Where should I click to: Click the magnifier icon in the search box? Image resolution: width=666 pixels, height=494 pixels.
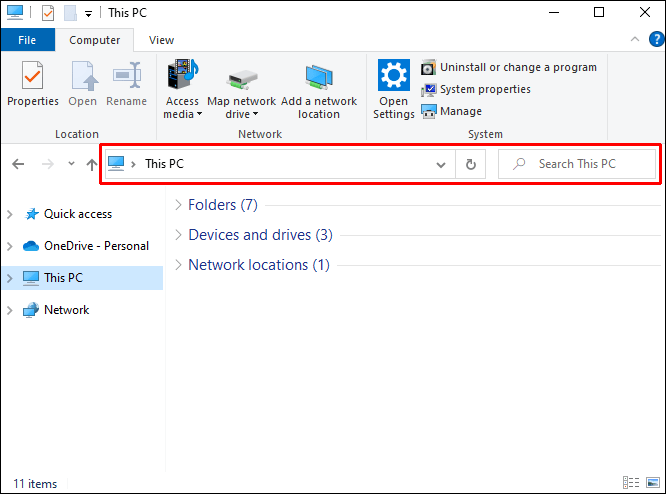click(519, 164)
